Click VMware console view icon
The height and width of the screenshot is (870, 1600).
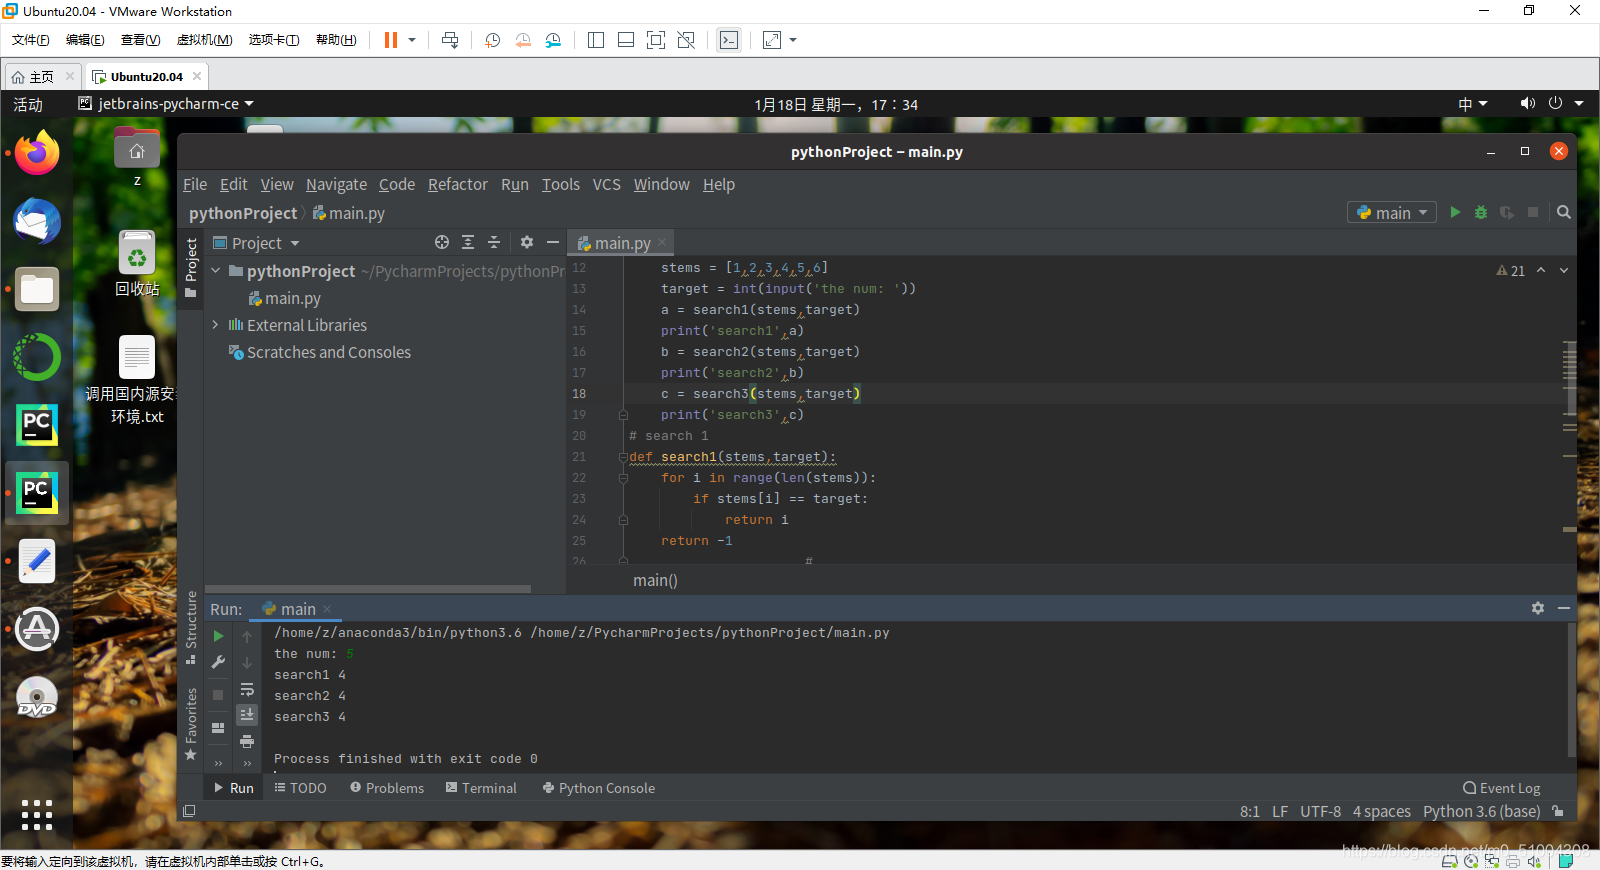(729, 40)
